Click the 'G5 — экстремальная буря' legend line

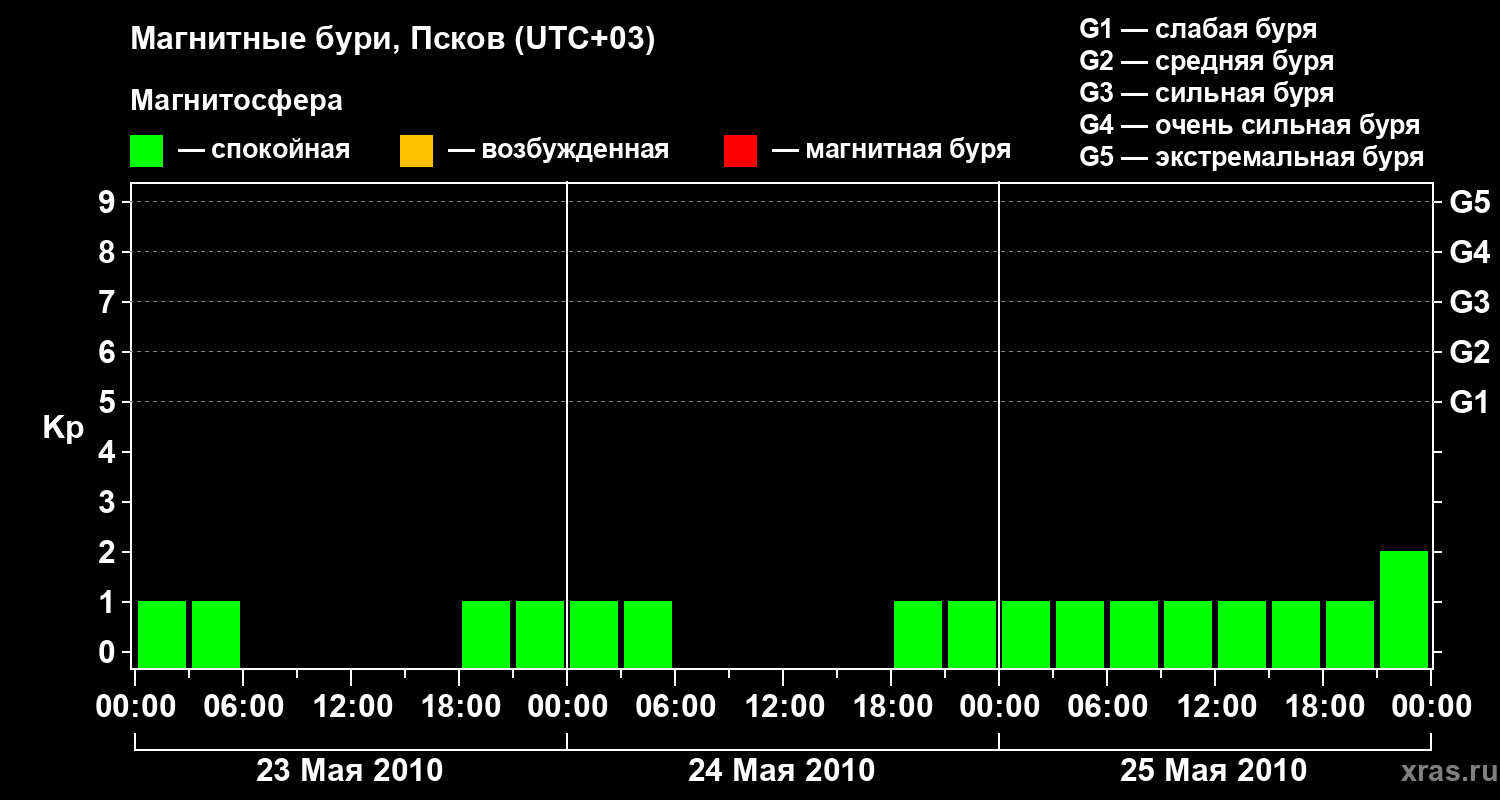coord(1252,157)
